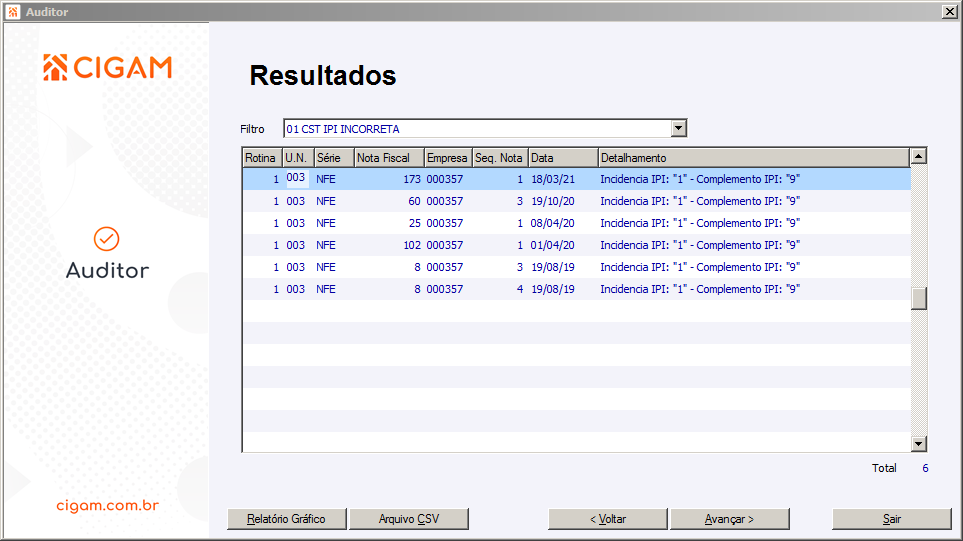Click the NFE cell in the 08/04/20 row
Viewport: 963px width, 541px height.
tap(326, 224)
